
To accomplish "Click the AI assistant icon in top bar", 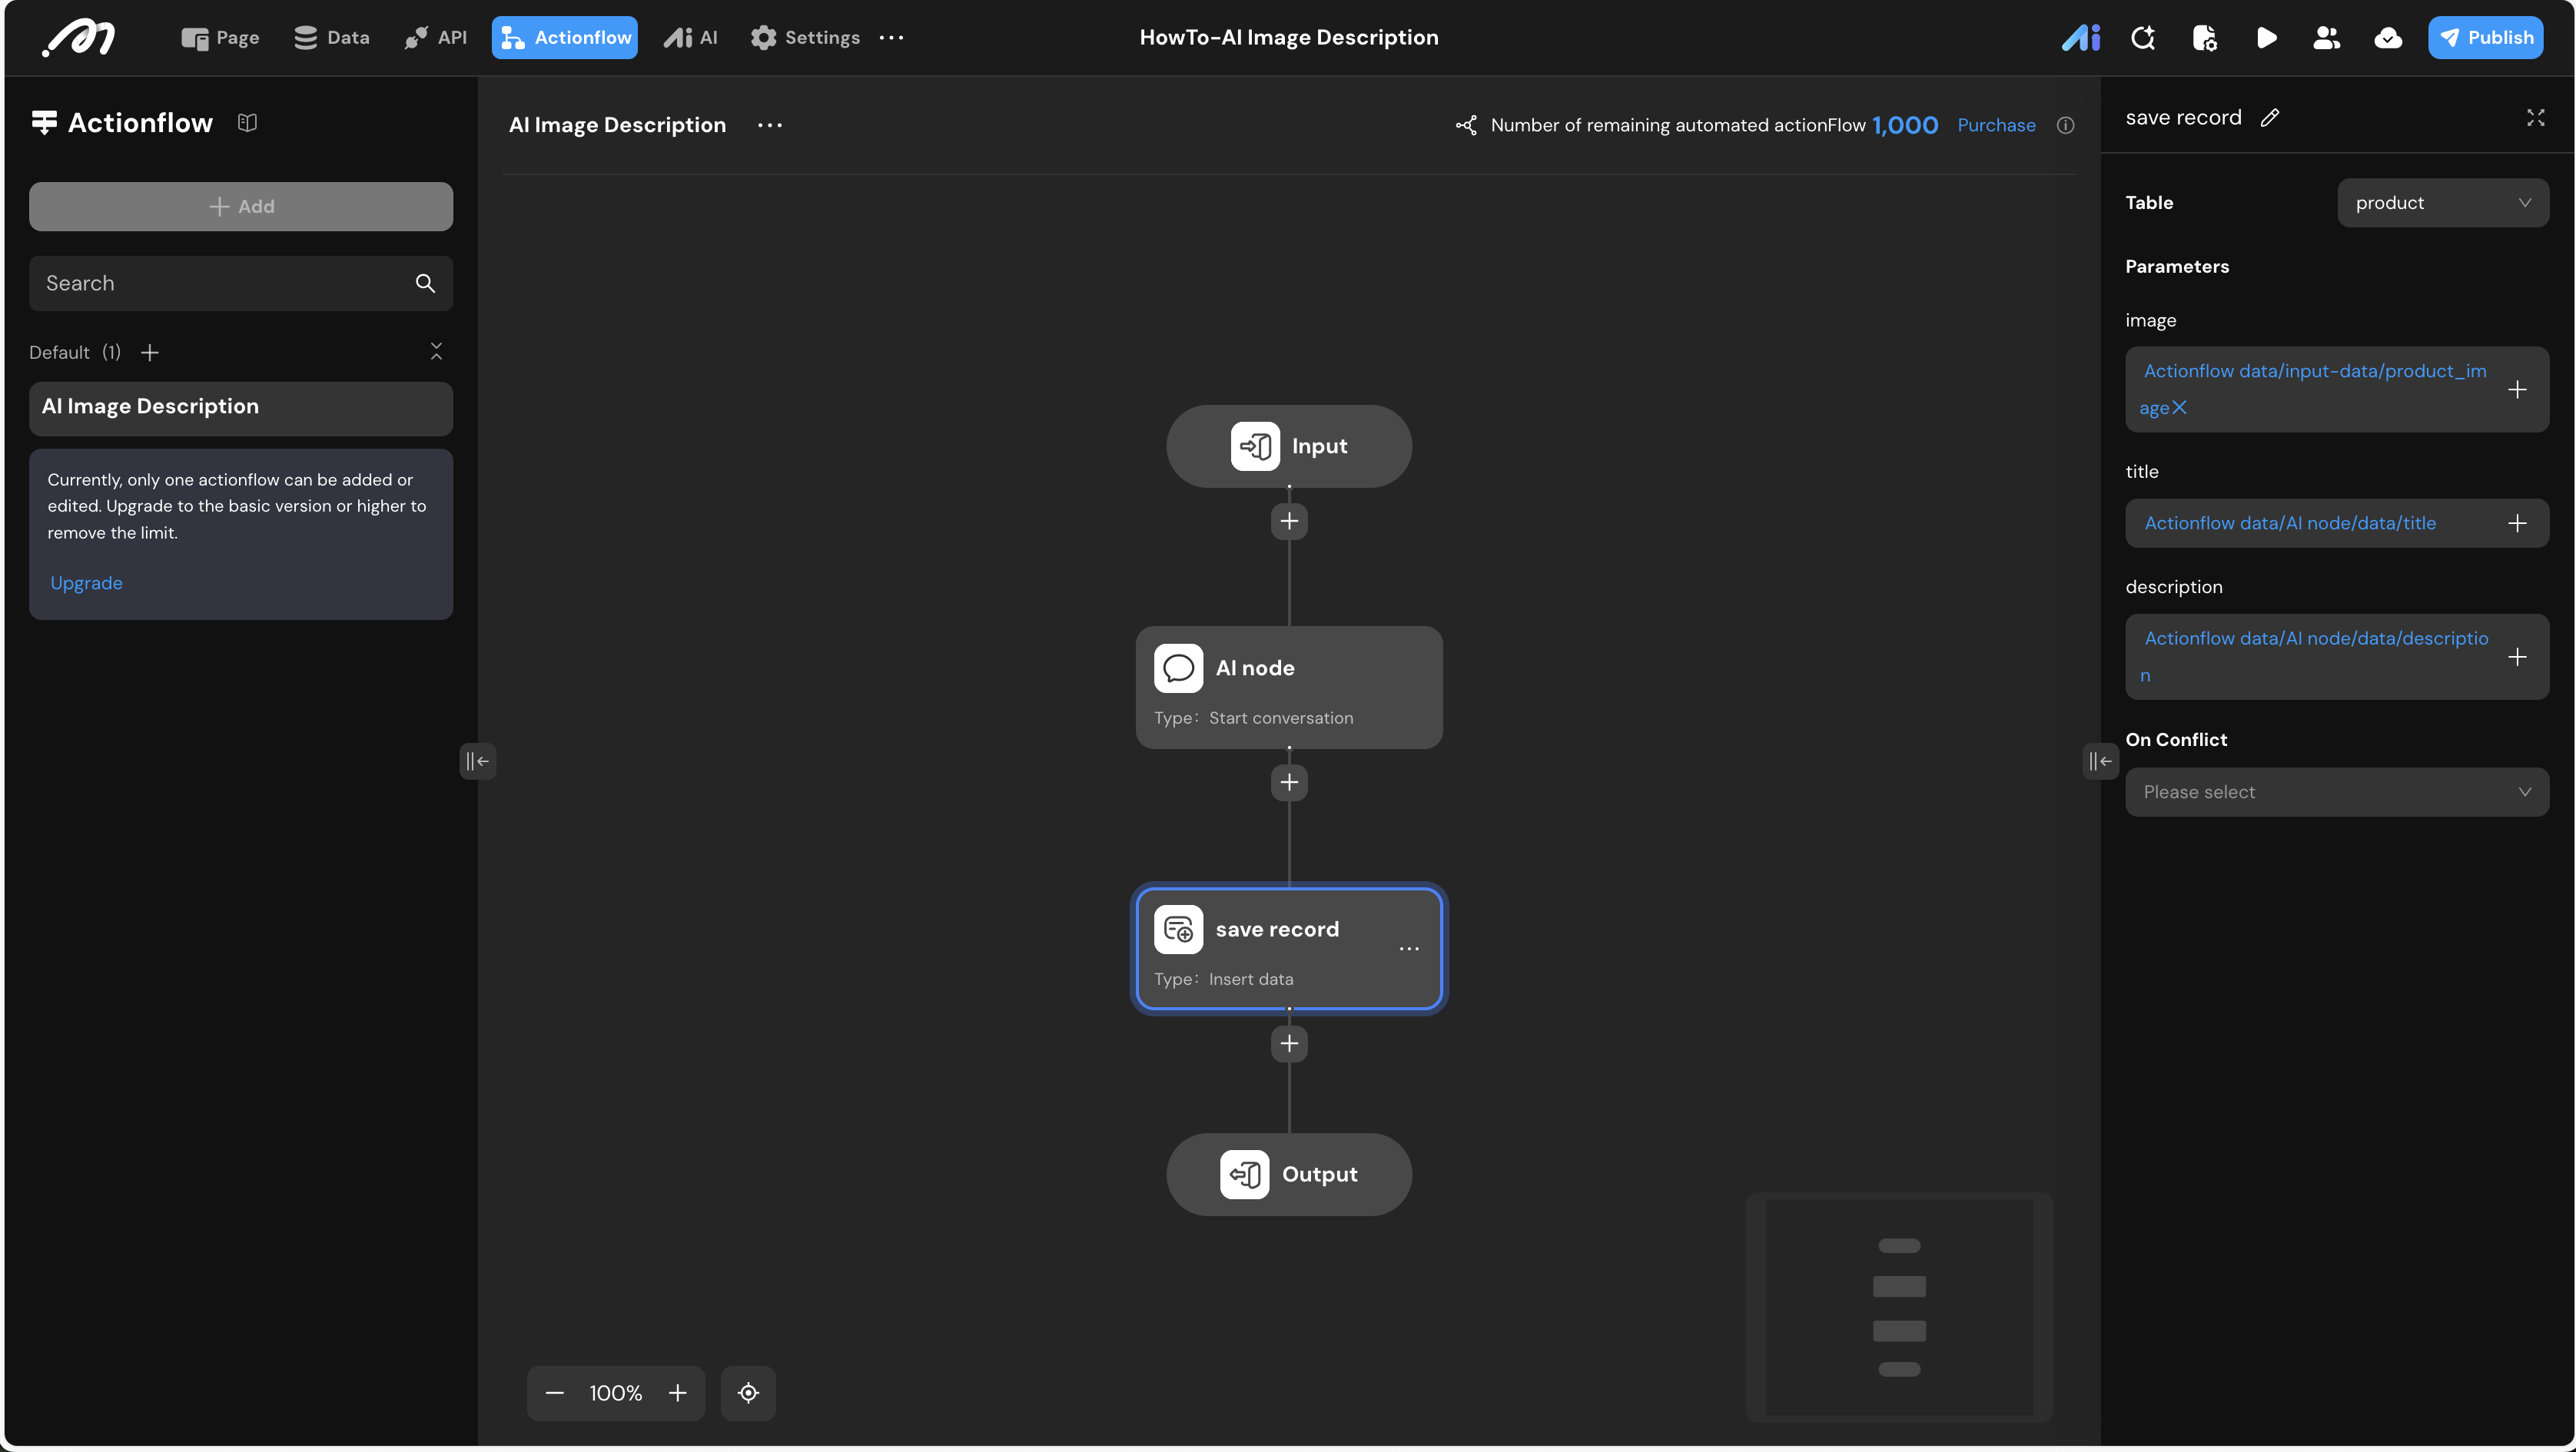I will [2081, 38].
